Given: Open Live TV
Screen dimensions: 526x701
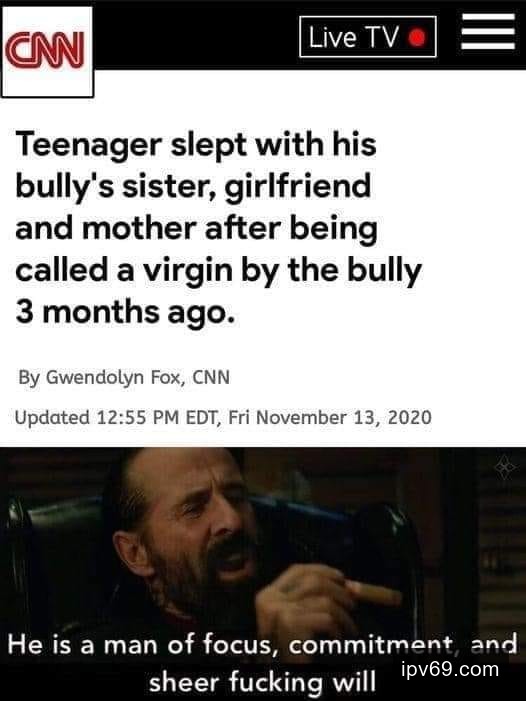Looking at the screenshot, I should (x=368, y=37).
